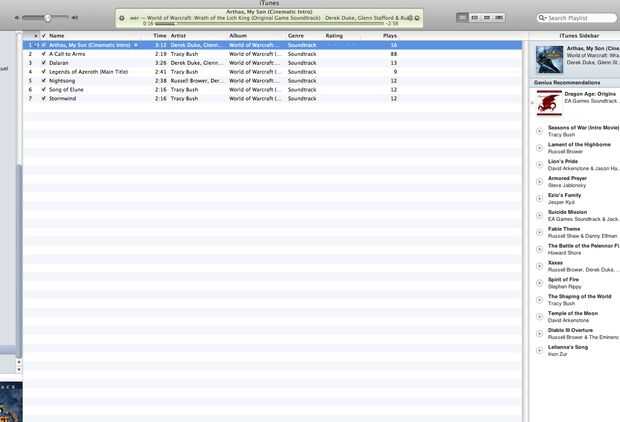The width and height of the screenshot is (620, 422).
Task: Switch to album list view
Action: click(475, 18)
